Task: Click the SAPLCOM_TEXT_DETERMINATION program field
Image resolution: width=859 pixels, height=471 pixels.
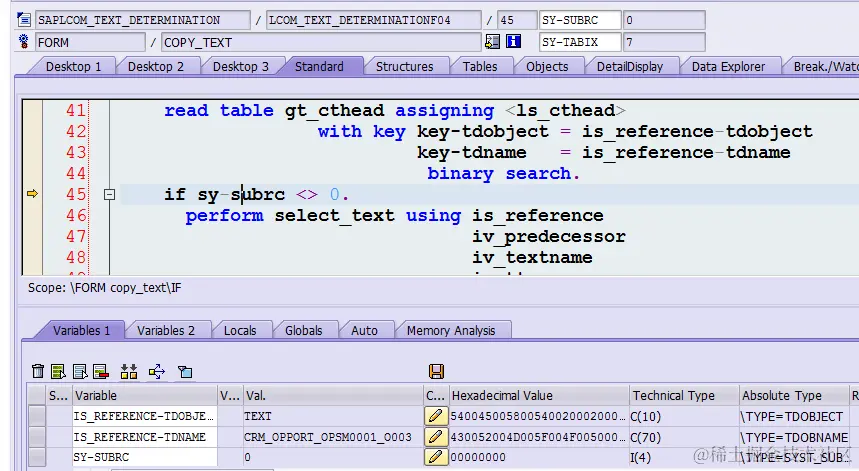Action: tap(142, 20)
